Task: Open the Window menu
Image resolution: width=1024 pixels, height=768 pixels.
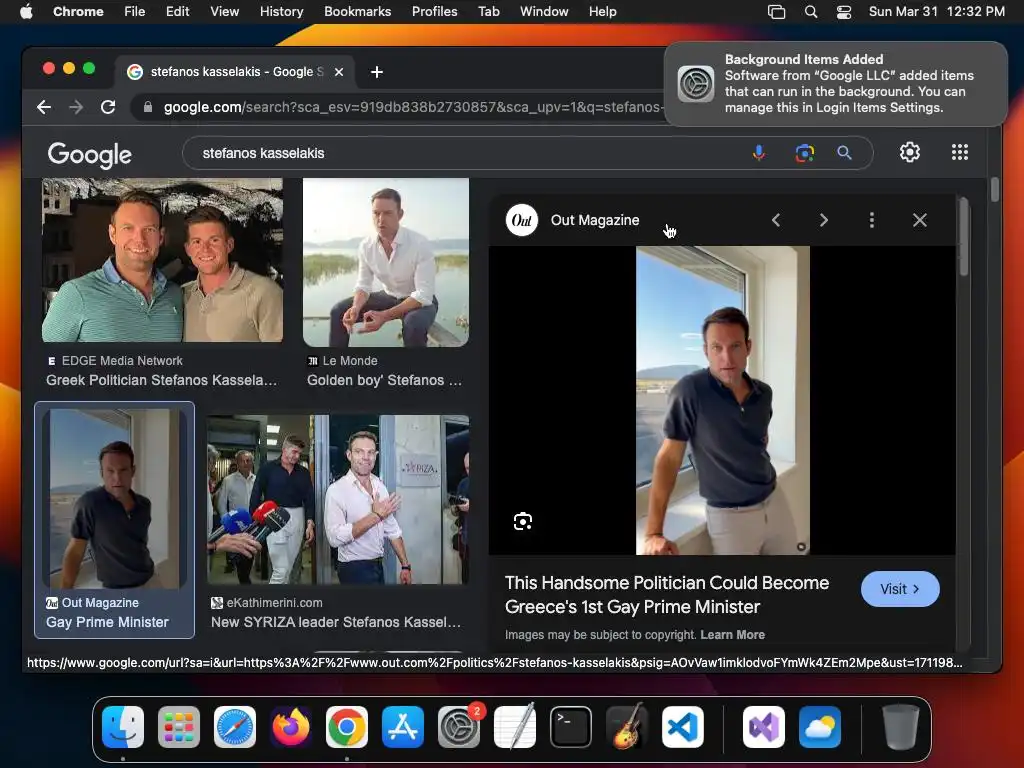Action: (544, 11)
